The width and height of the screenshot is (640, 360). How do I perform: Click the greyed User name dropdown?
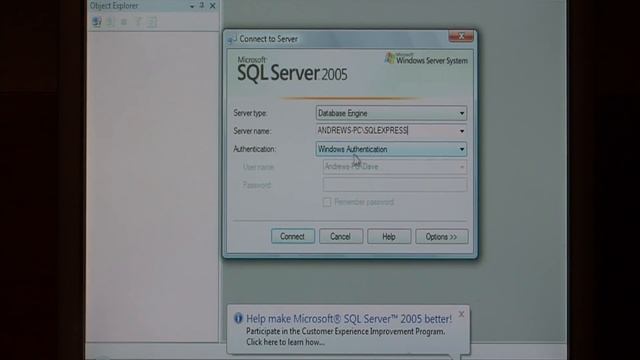395,167
